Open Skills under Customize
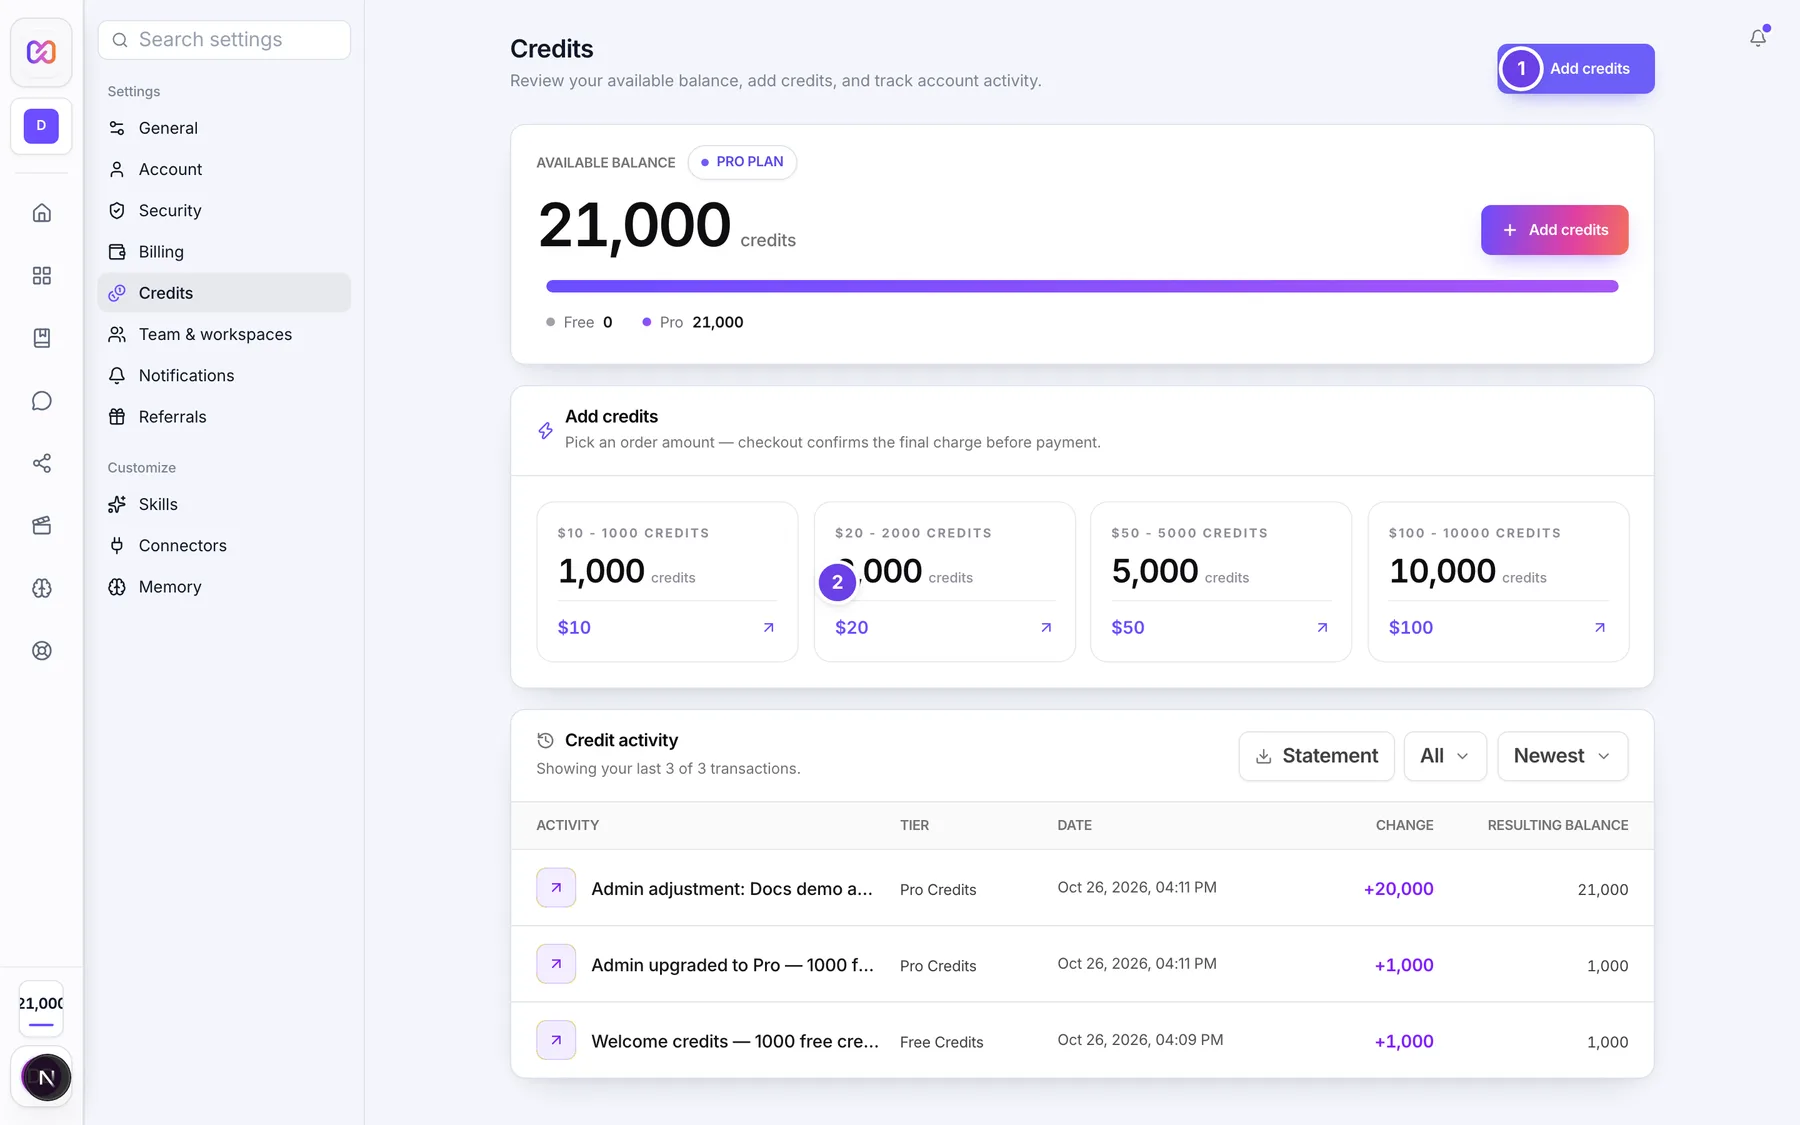Viewport: 1800px width, 1125px height. click(224, 504)
